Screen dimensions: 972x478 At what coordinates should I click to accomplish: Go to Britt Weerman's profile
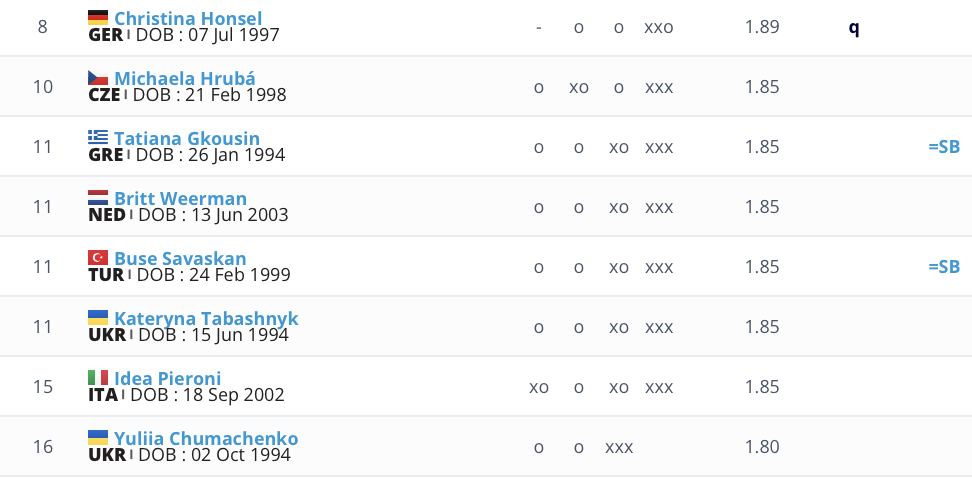180,198
